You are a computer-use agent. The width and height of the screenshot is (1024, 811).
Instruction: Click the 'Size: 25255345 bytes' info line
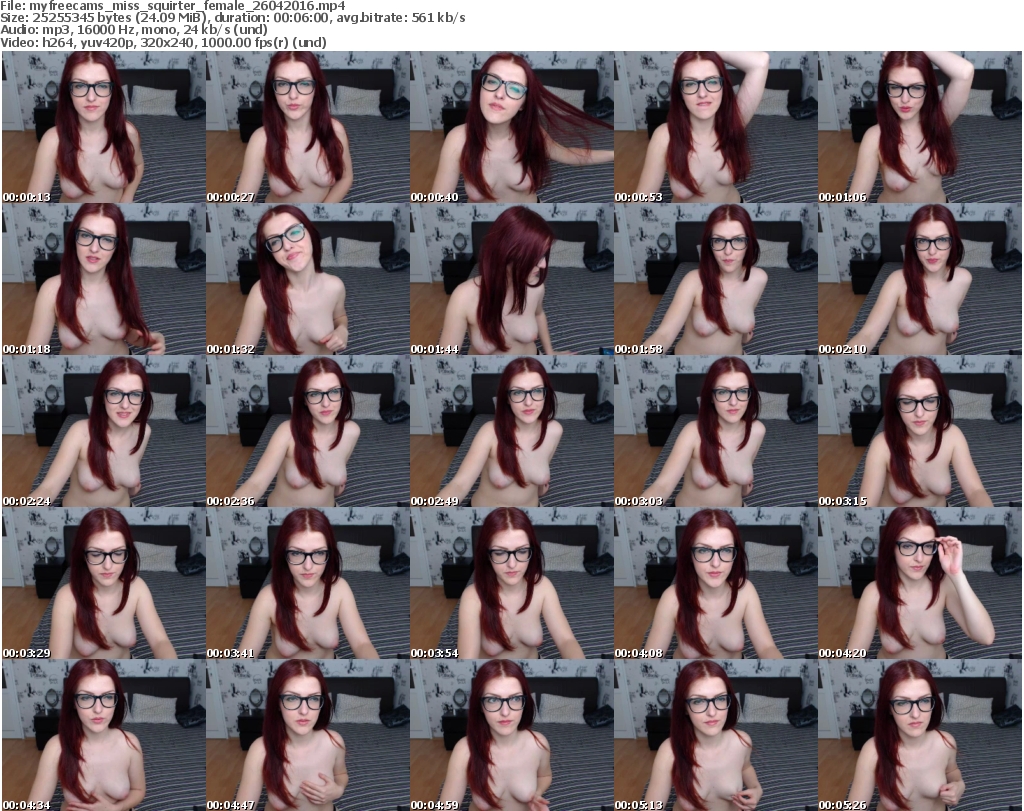tap(233, 18)
